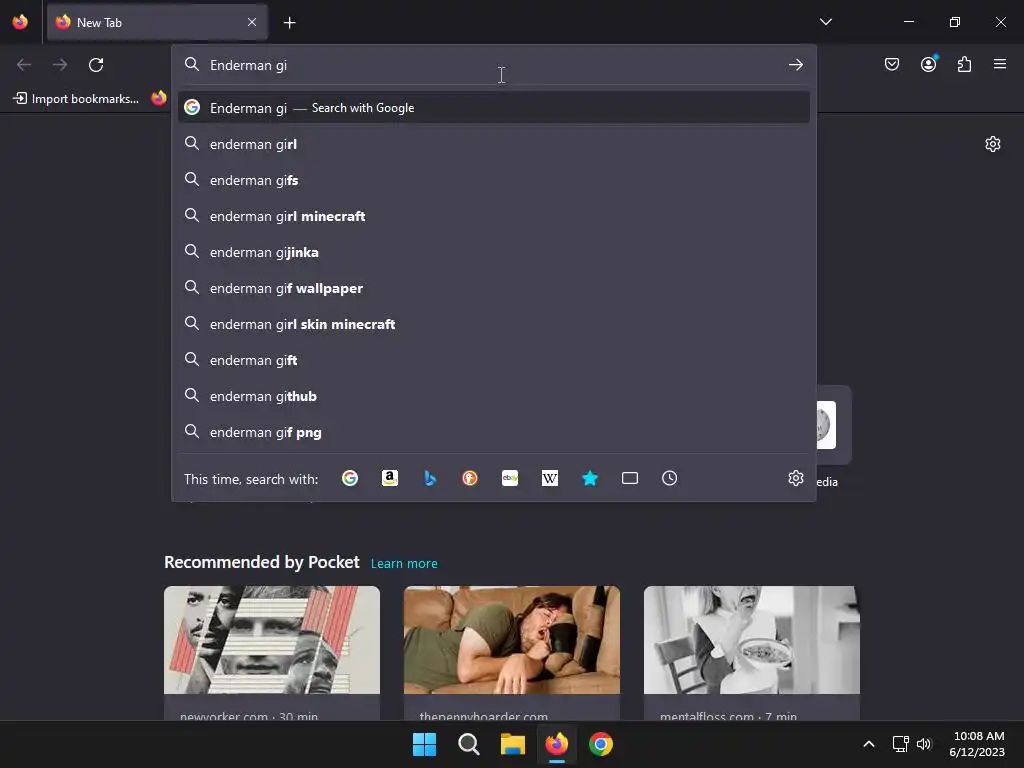Click the Go arrow in address bar
This screenshot has width=1024, height=768.
coord(795,65)
